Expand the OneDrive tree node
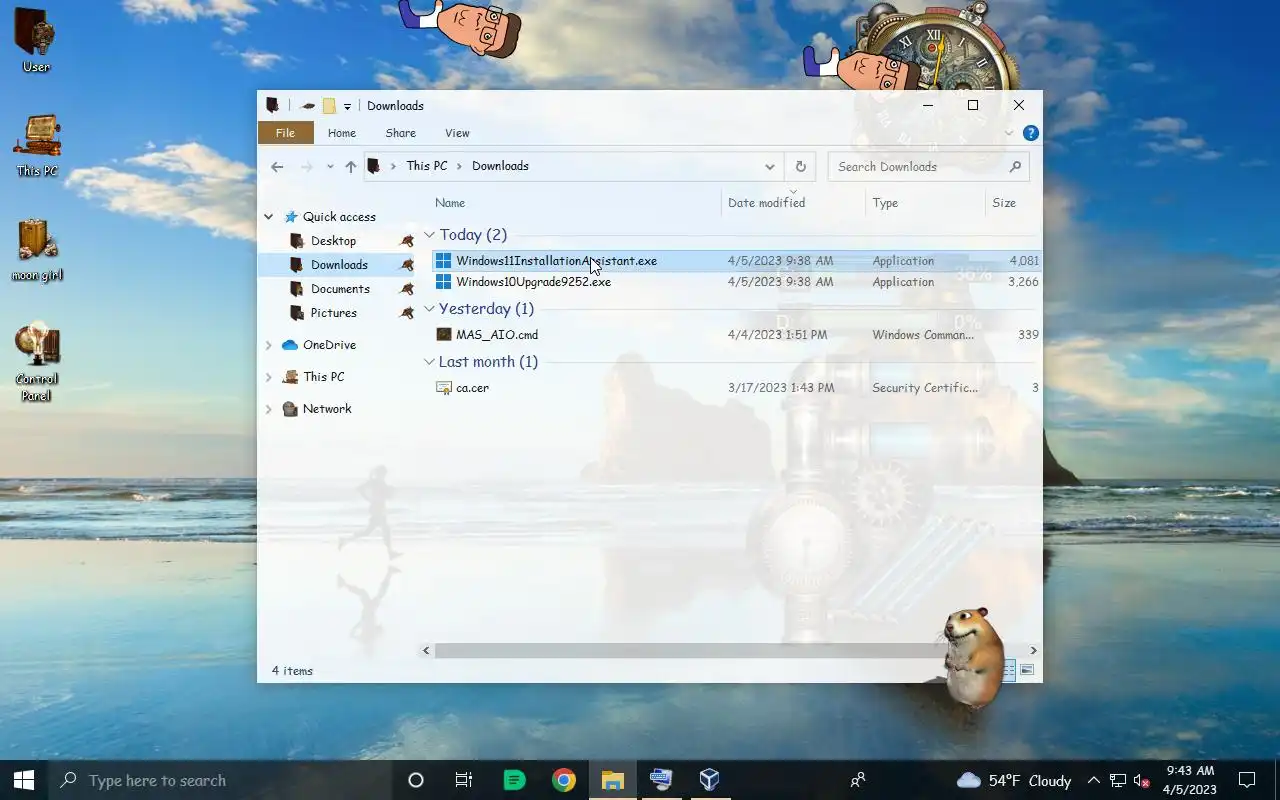Image resolution: width=1280 pixels, height=800 pixels. coord(268,345)
